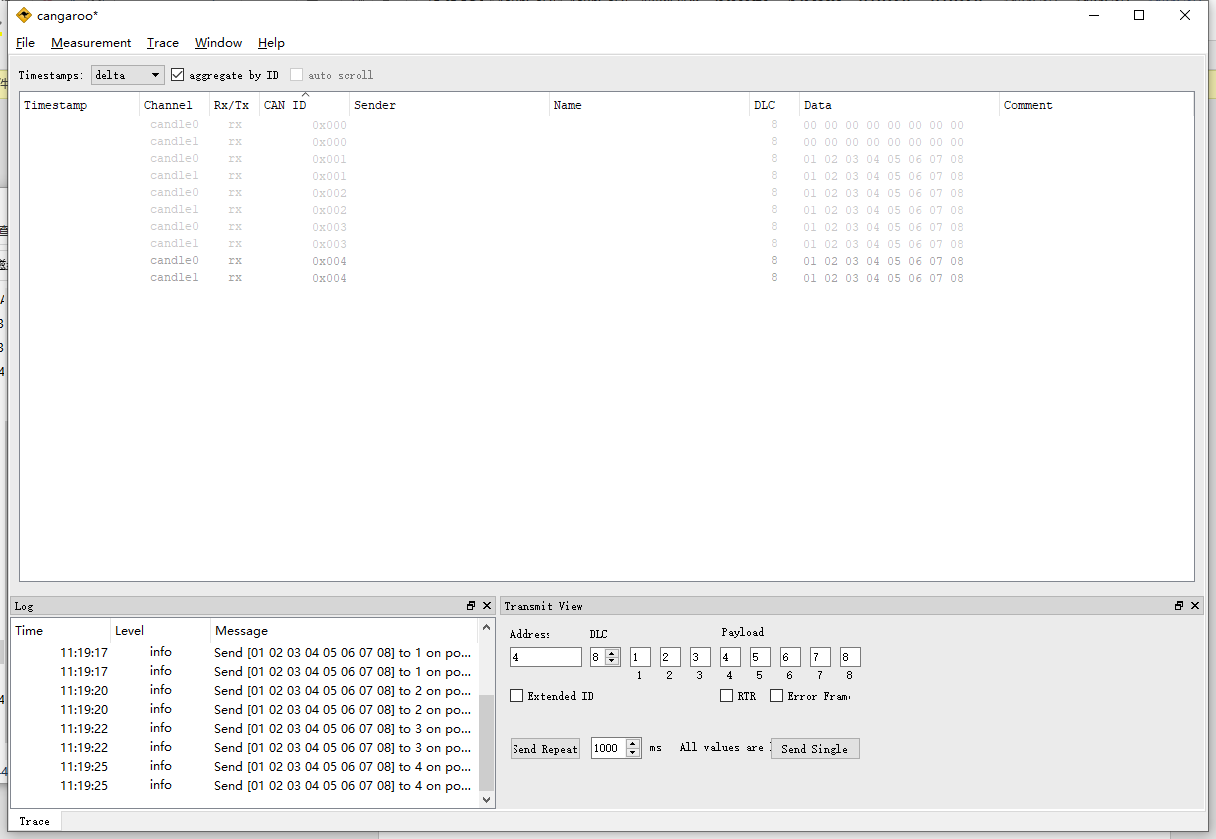The height and width of the screenshot is (839, 1216).
Task: Decrease repeat interval with down arrow
Action: point(633,753)
